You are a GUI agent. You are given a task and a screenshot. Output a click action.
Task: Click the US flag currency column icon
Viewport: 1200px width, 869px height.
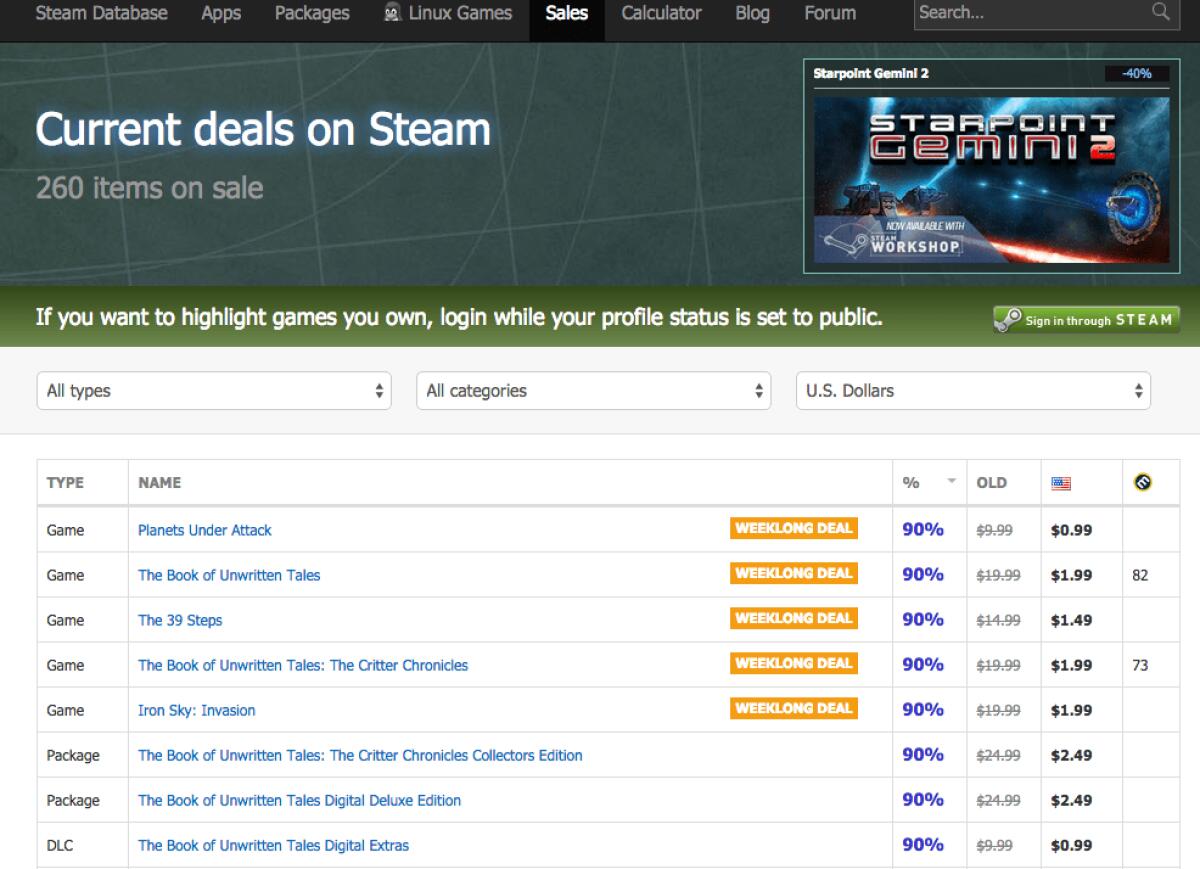(1060, 482)
